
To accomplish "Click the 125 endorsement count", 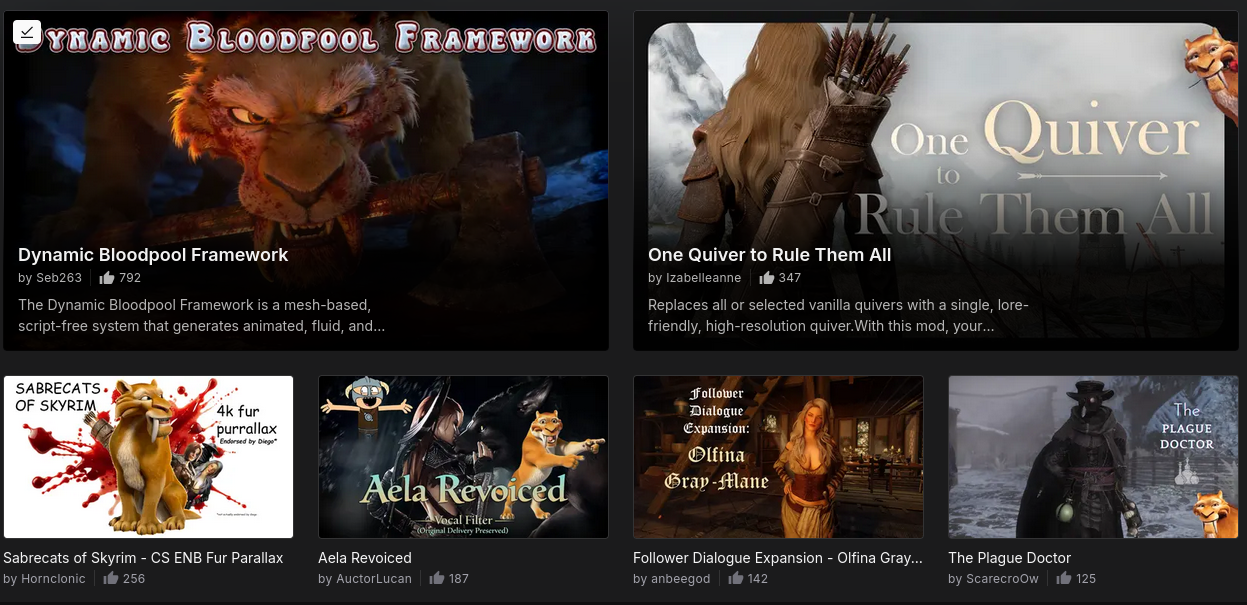I will tap(1086, 579).
